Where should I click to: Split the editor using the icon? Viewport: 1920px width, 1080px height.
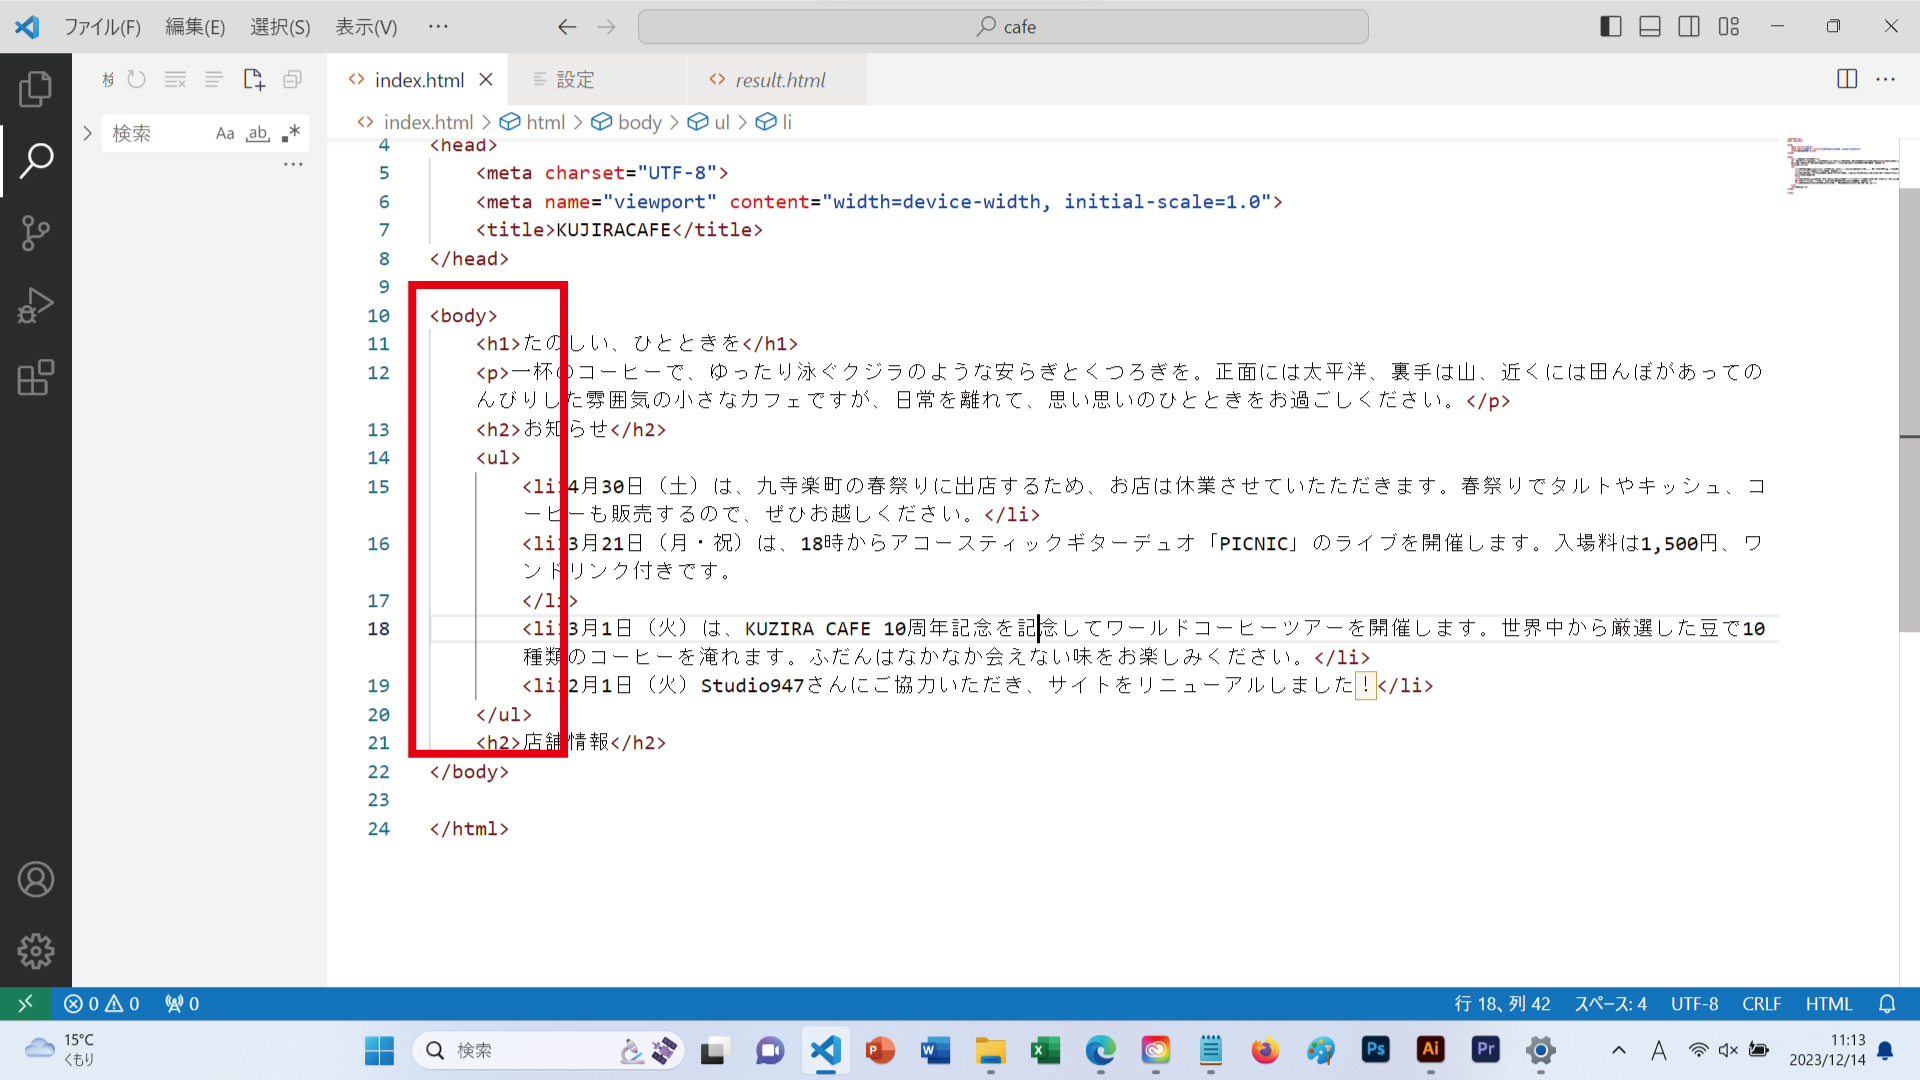tap(1845, 79)
